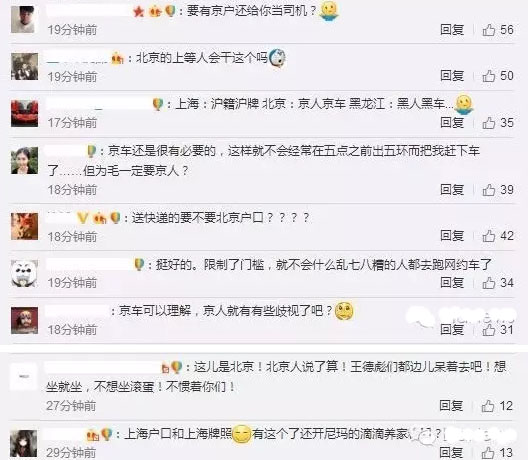Like the 送快递的 comment with 42 likes

point(489,236)
